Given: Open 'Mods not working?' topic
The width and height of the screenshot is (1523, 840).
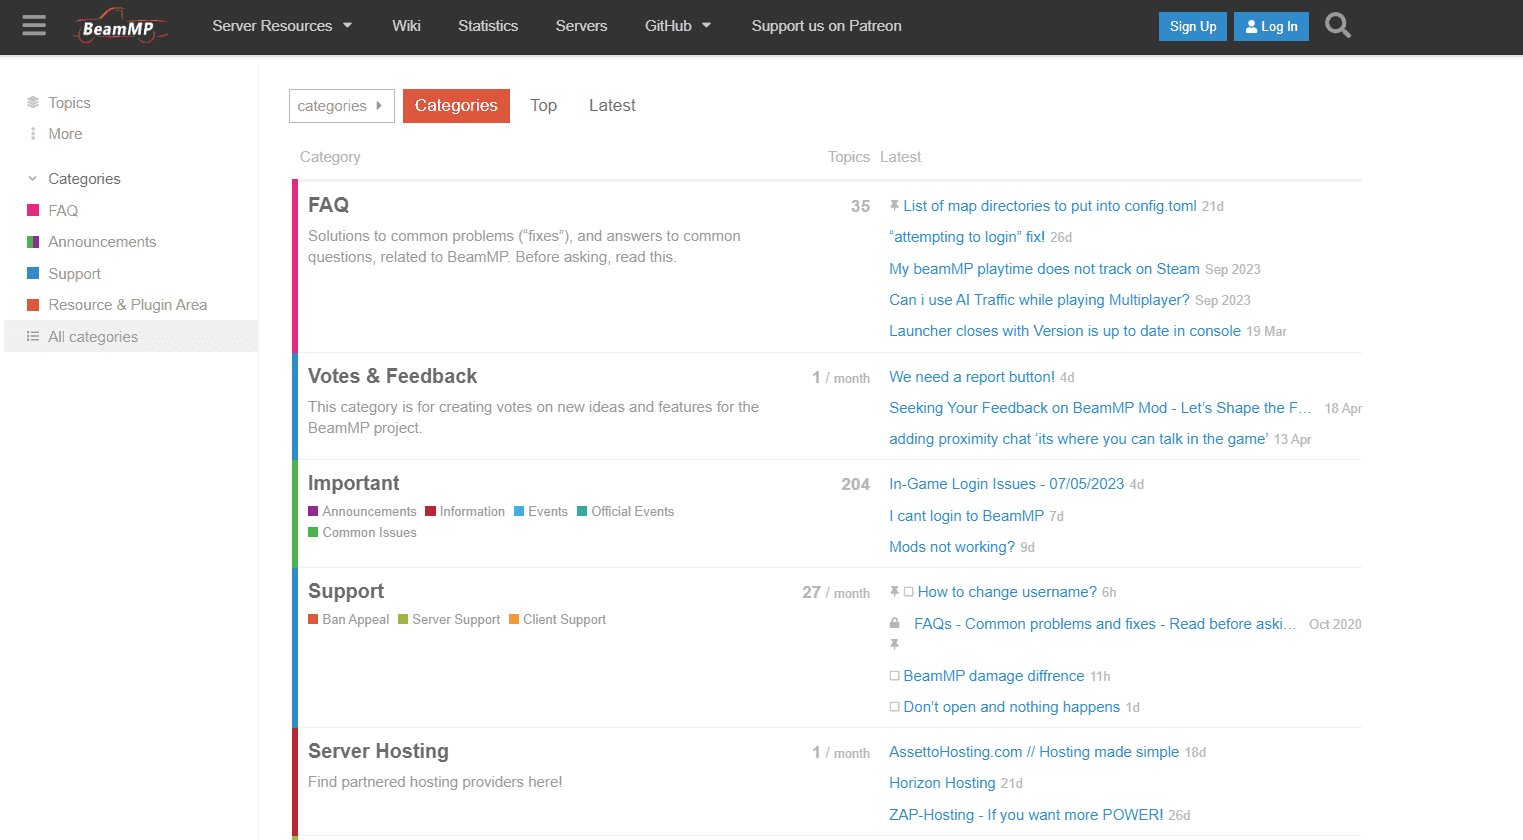Looking at the screenshot, I should click(x=952, y=547).
